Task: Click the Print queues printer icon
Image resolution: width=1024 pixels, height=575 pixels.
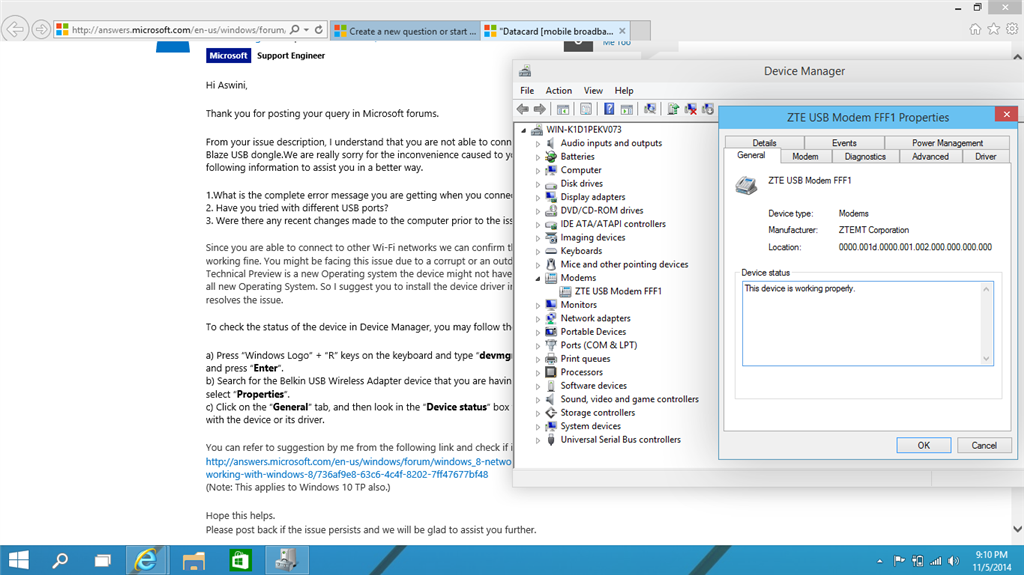Action: click(551, 359)
